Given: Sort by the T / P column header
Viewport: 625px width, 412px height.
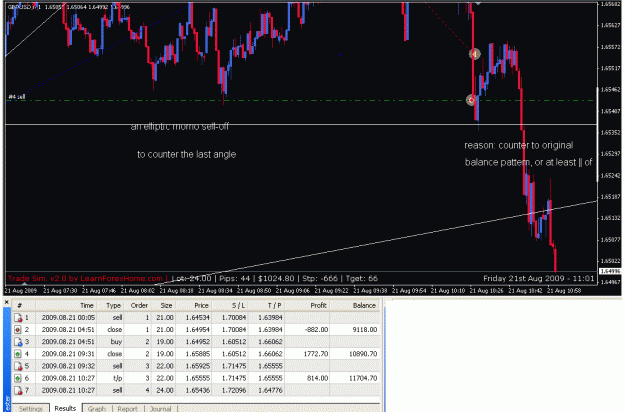Looking at the screenshot, I should pyautogui.click(x=267, y=306).
